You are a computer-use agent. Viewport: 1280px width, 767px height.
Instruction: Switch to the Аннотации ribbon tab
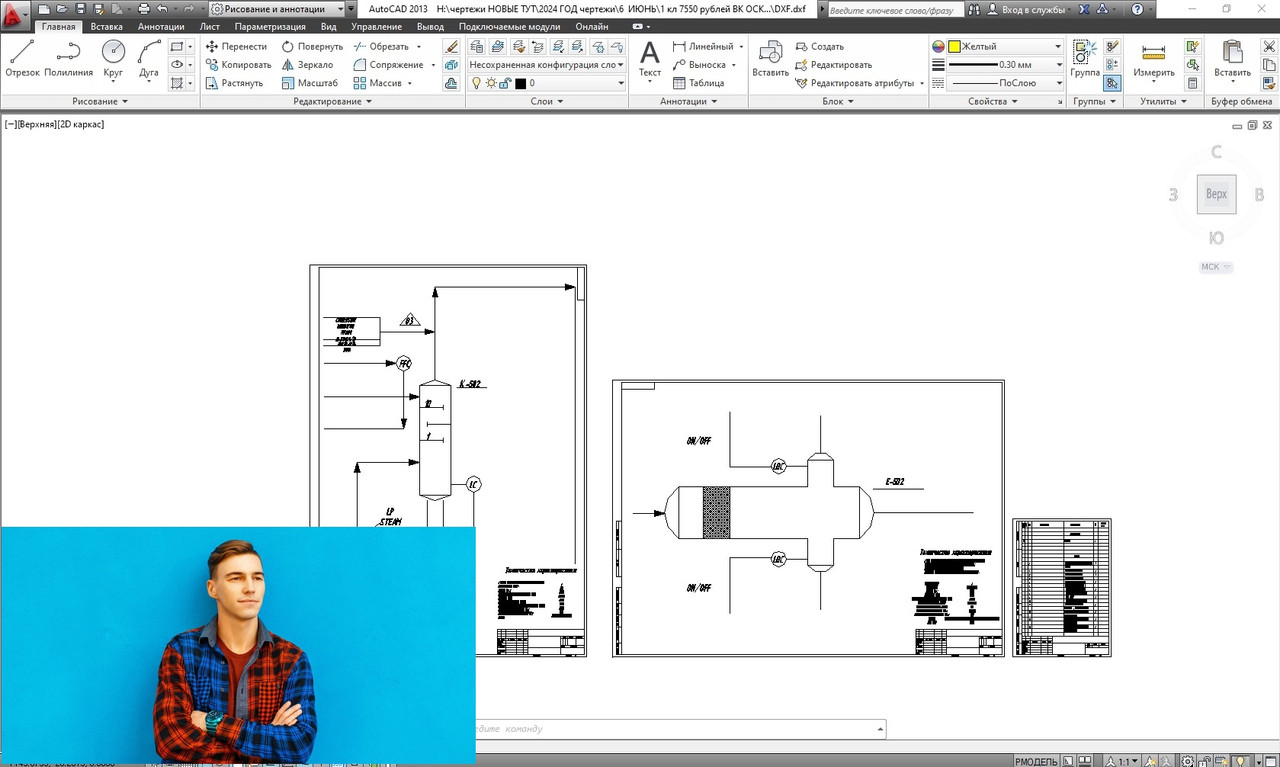tap(161, 27)
